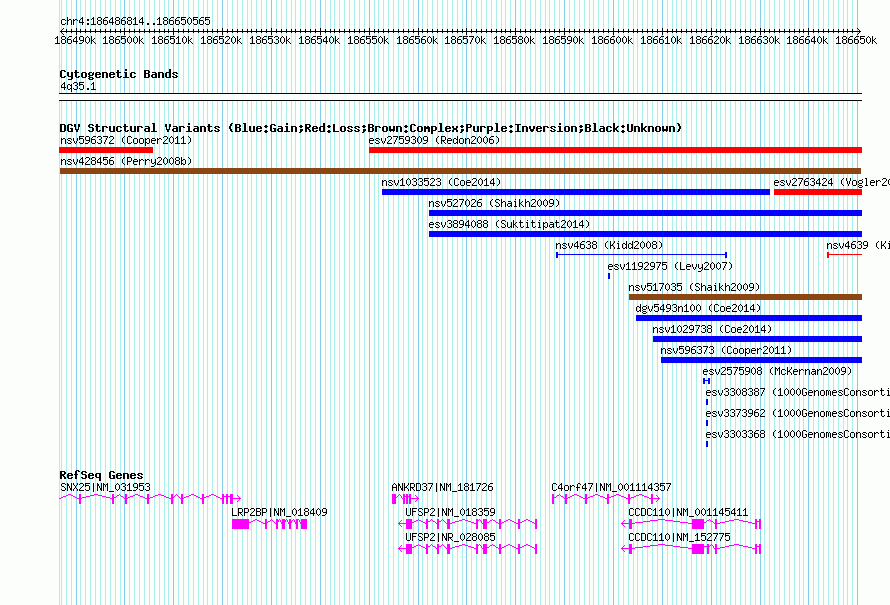Click the 186550k position on the ruler
The height and width of the screenshot is (605, 890).
tap(368, 40)
